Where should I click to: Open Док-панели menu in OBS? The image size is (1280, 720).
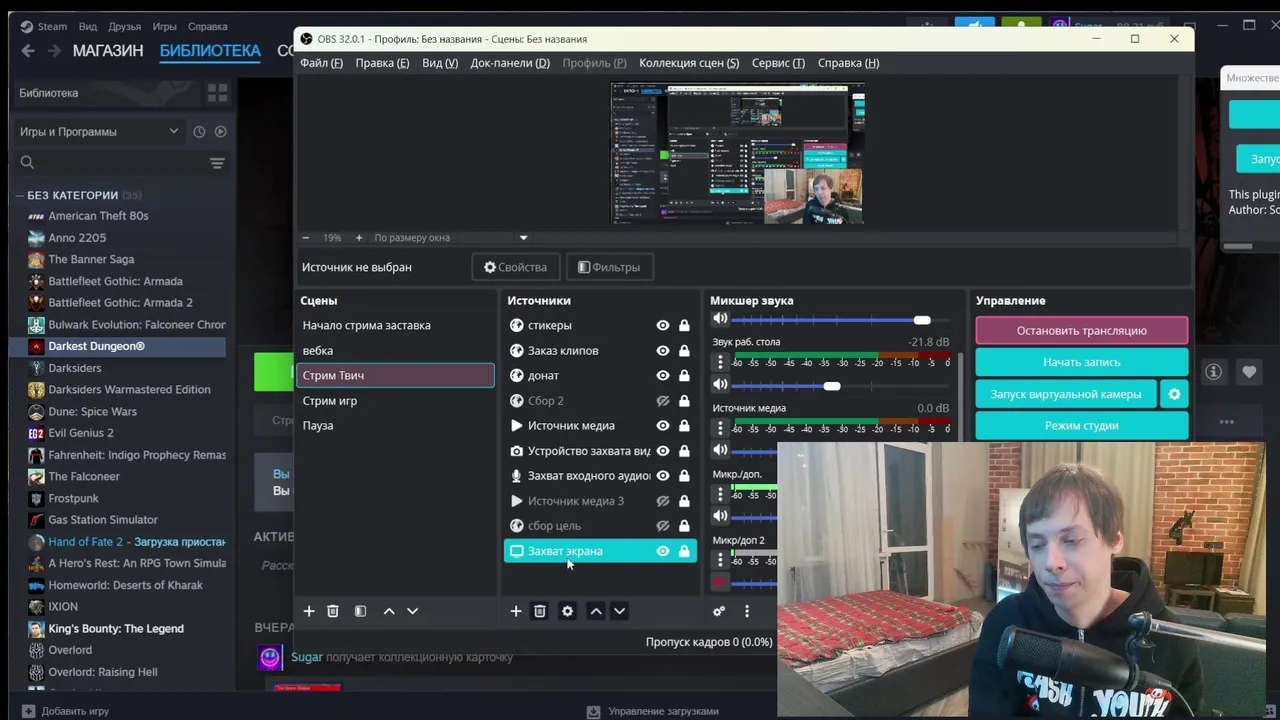click(x=510, y=63)
